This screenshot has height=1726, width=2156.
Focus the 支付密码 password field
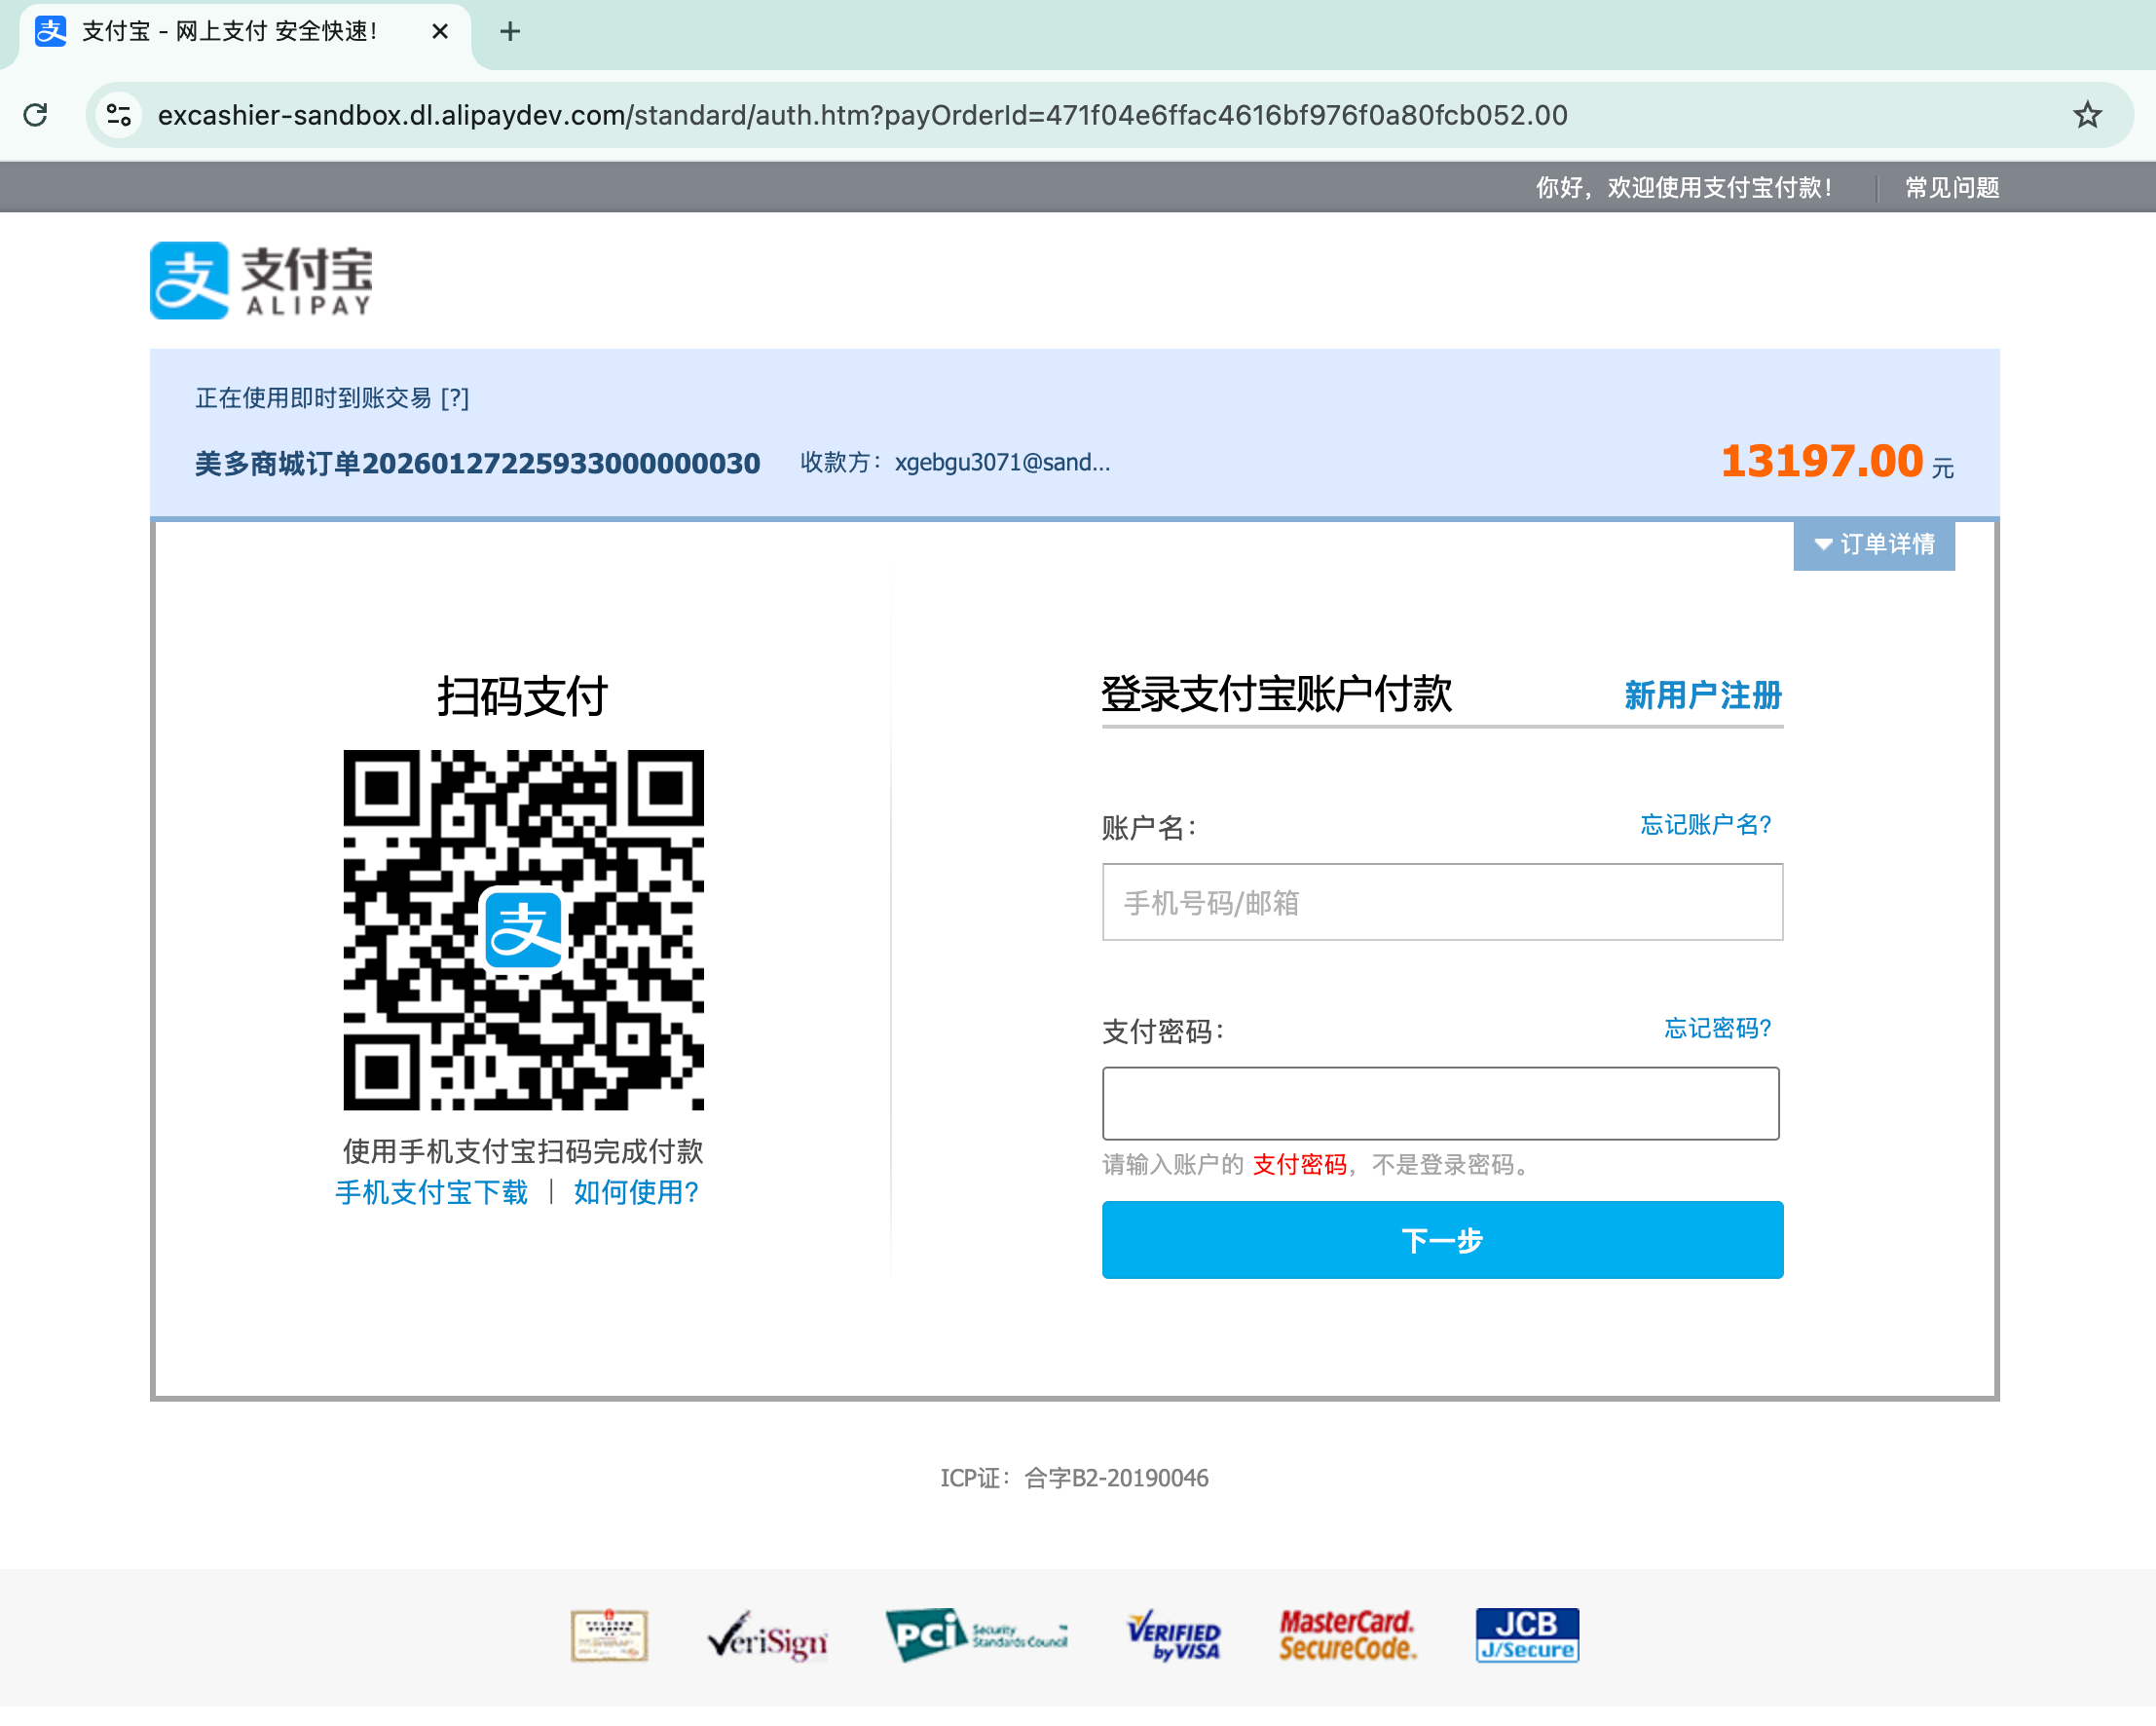(x=1440, y=1103)
